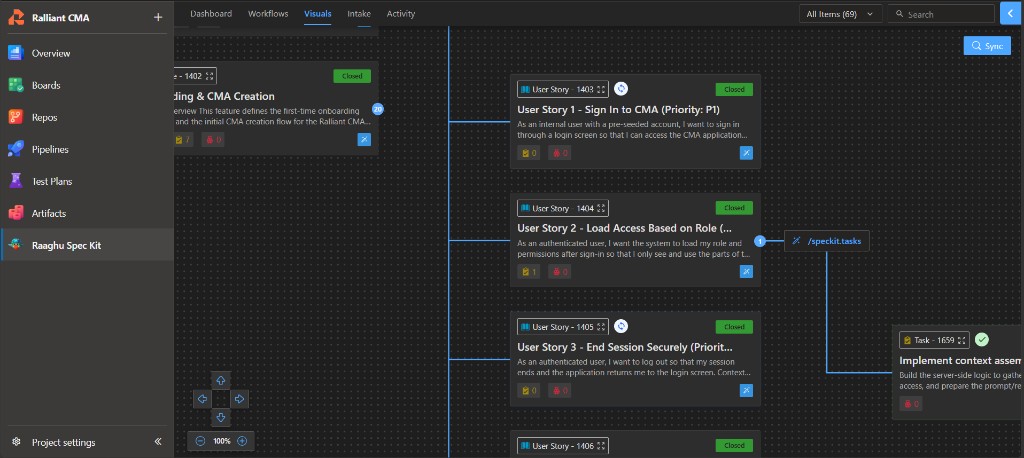Click Closed badge on User Story 1403
The height and width of the screenshot is (458, 1024).
coord(734,89)
